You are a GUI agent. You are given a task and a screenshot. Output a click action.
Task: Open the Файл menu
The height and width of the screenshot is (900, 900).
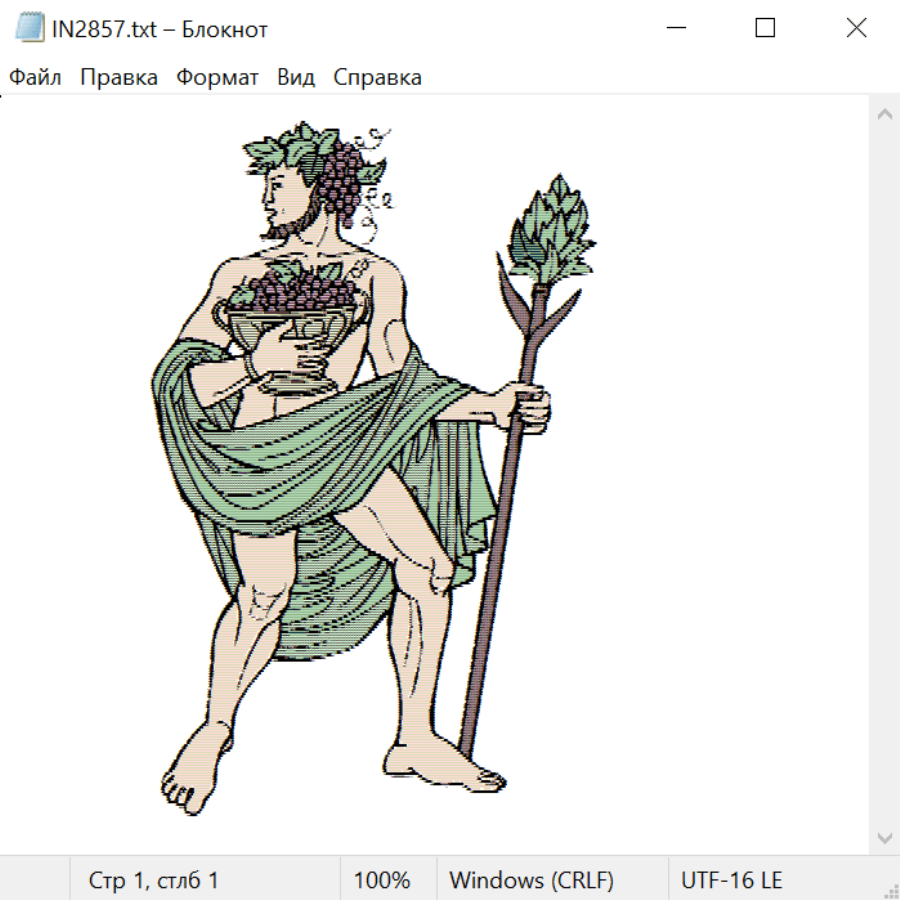35,78
